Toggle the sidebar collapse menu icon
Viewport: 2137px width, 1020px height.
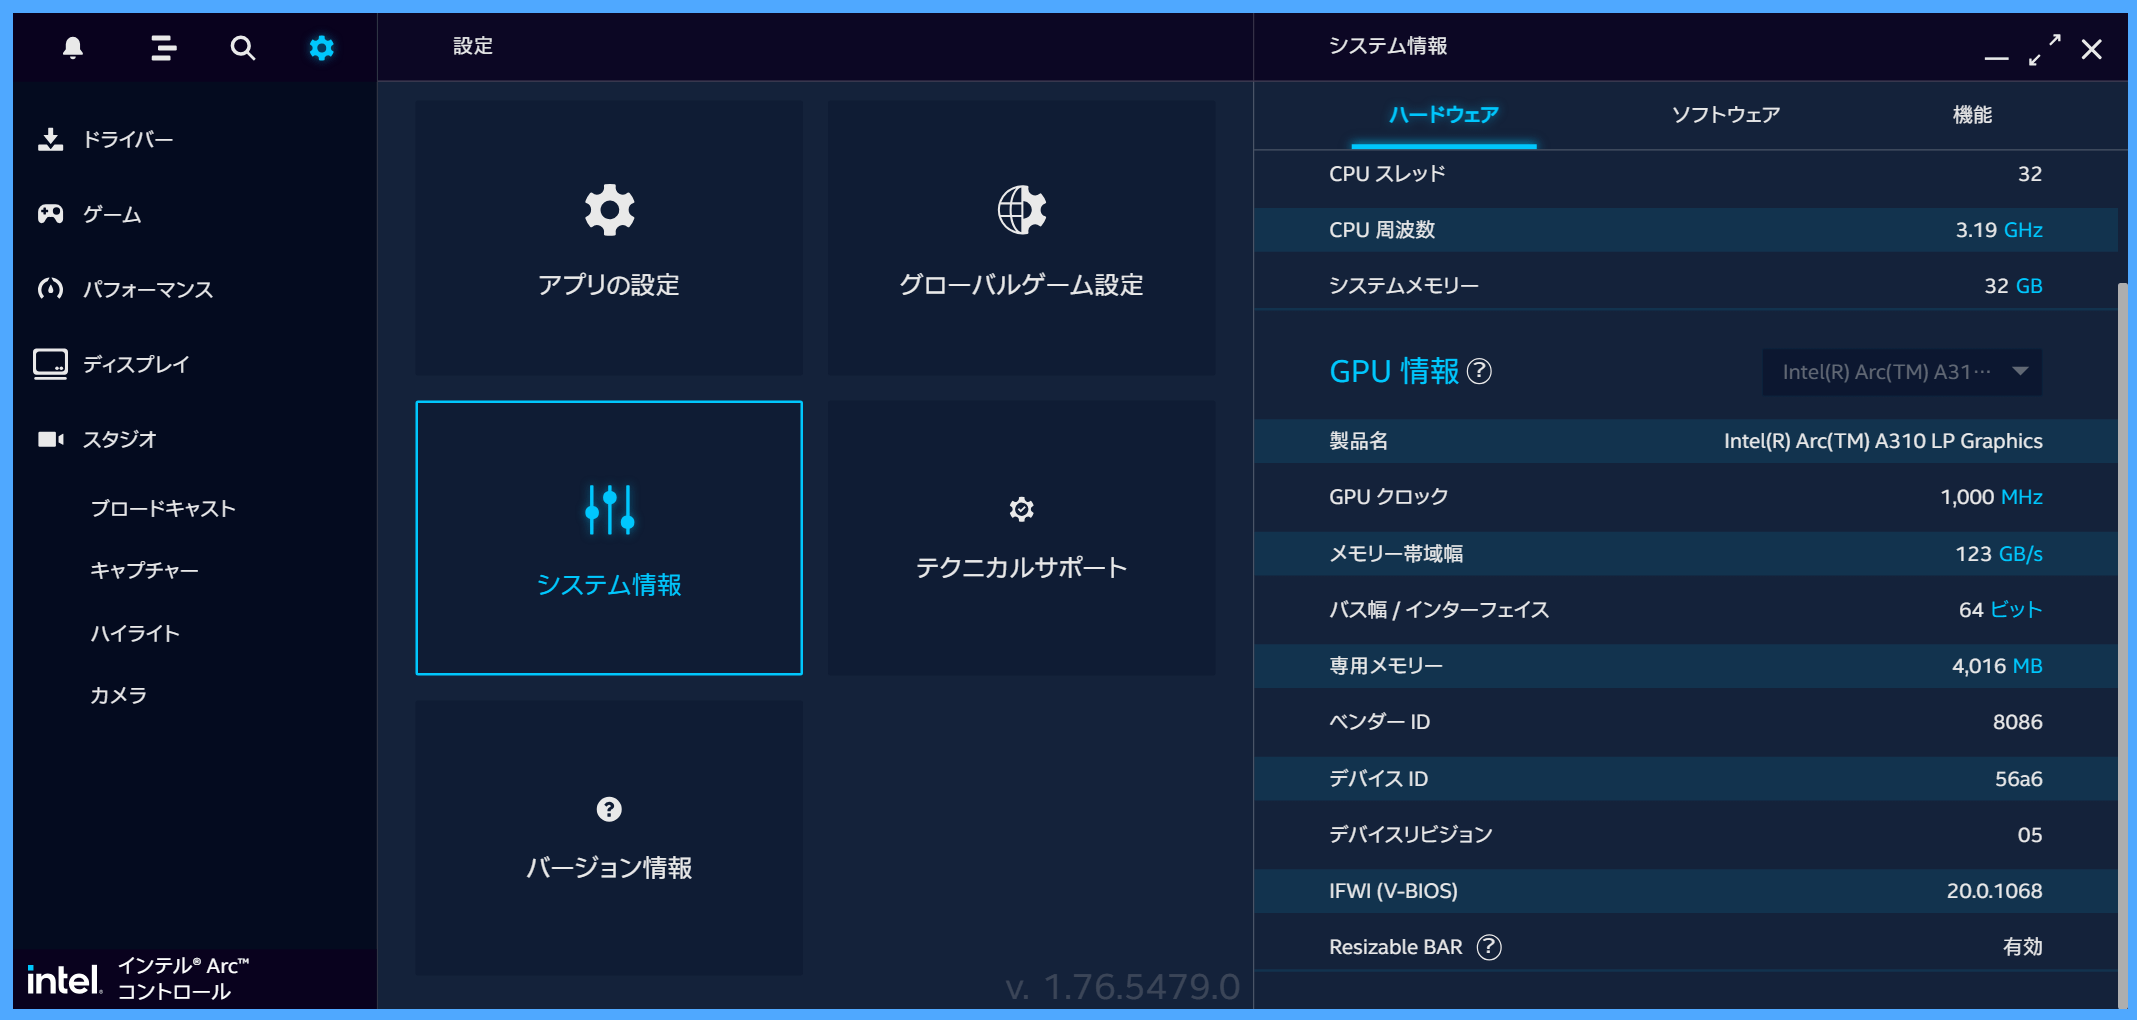click(163, 47)
